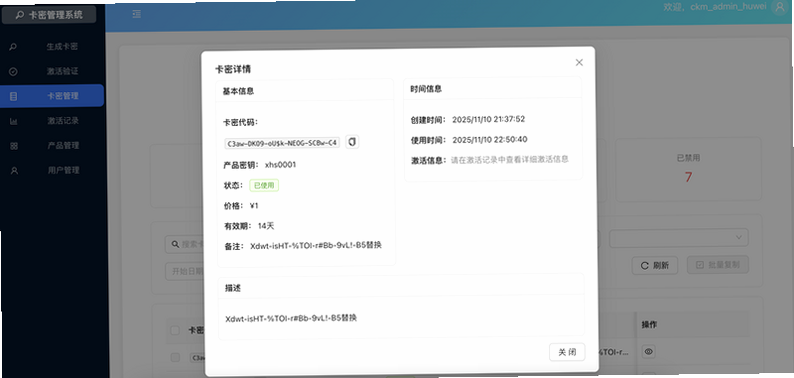Click the 操作 column header
The width and height of the screenshot is (794, 378).
coord(649,324)
